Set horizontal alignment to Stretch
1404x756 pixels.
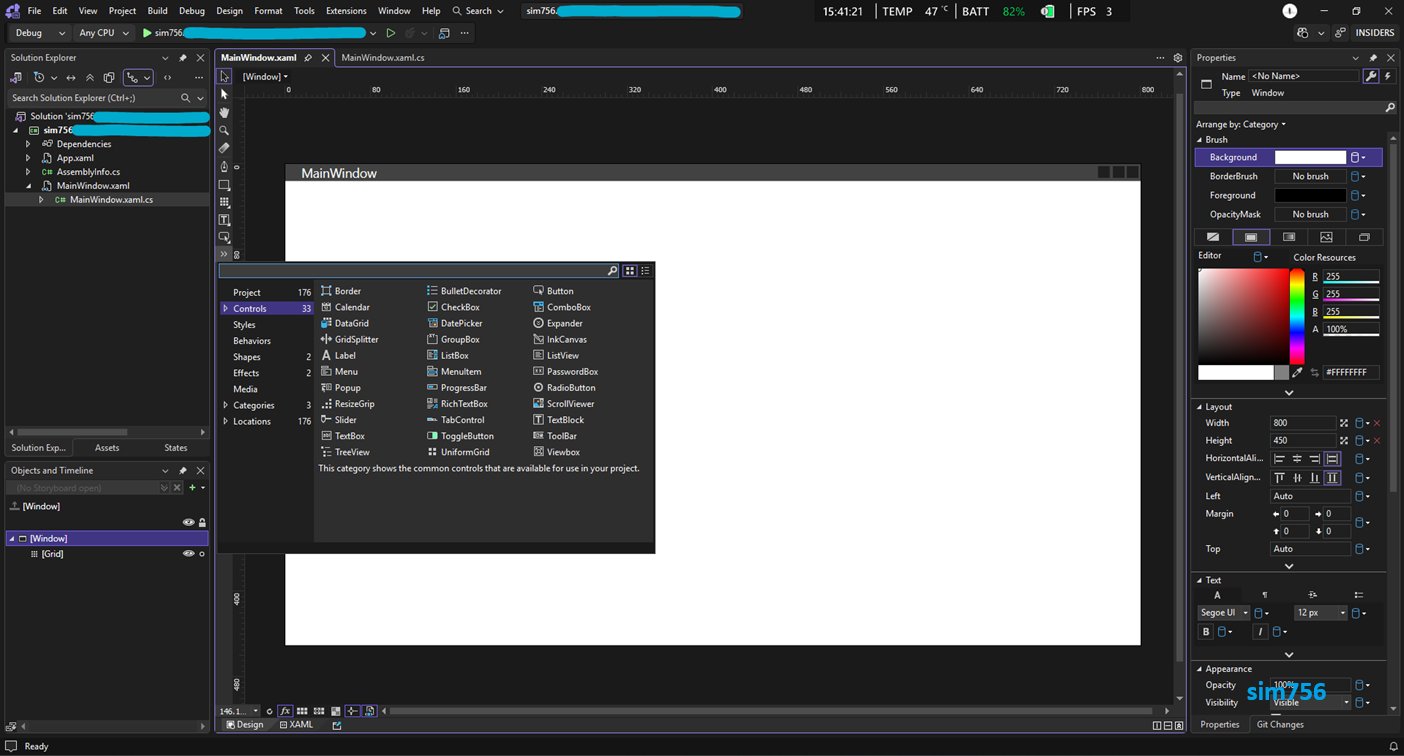pos(1332,459)
